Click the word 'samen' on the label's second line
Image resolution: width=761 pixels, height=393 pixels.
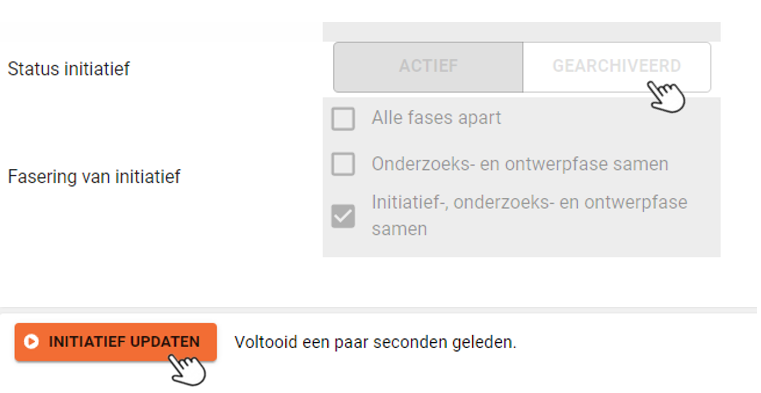point(399,229)
